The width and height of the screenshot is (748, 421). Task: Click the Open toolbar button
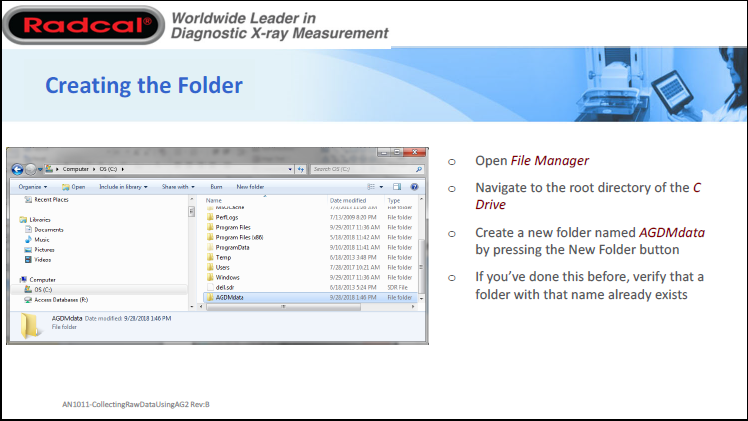tap(73, 187)
